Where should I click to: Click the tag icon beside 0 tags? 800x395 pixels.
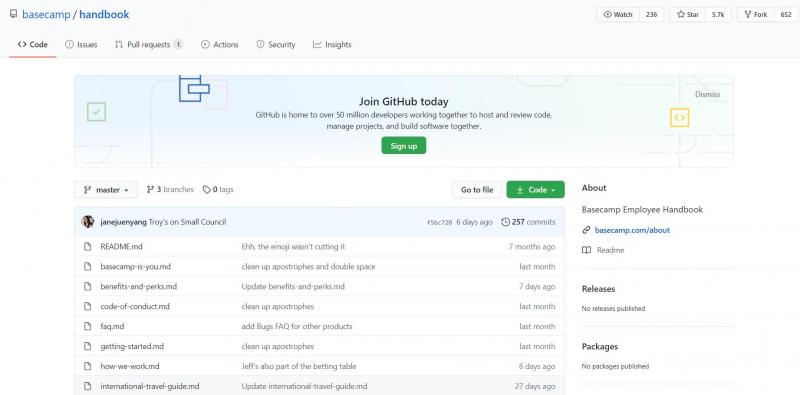click(206, 189)
